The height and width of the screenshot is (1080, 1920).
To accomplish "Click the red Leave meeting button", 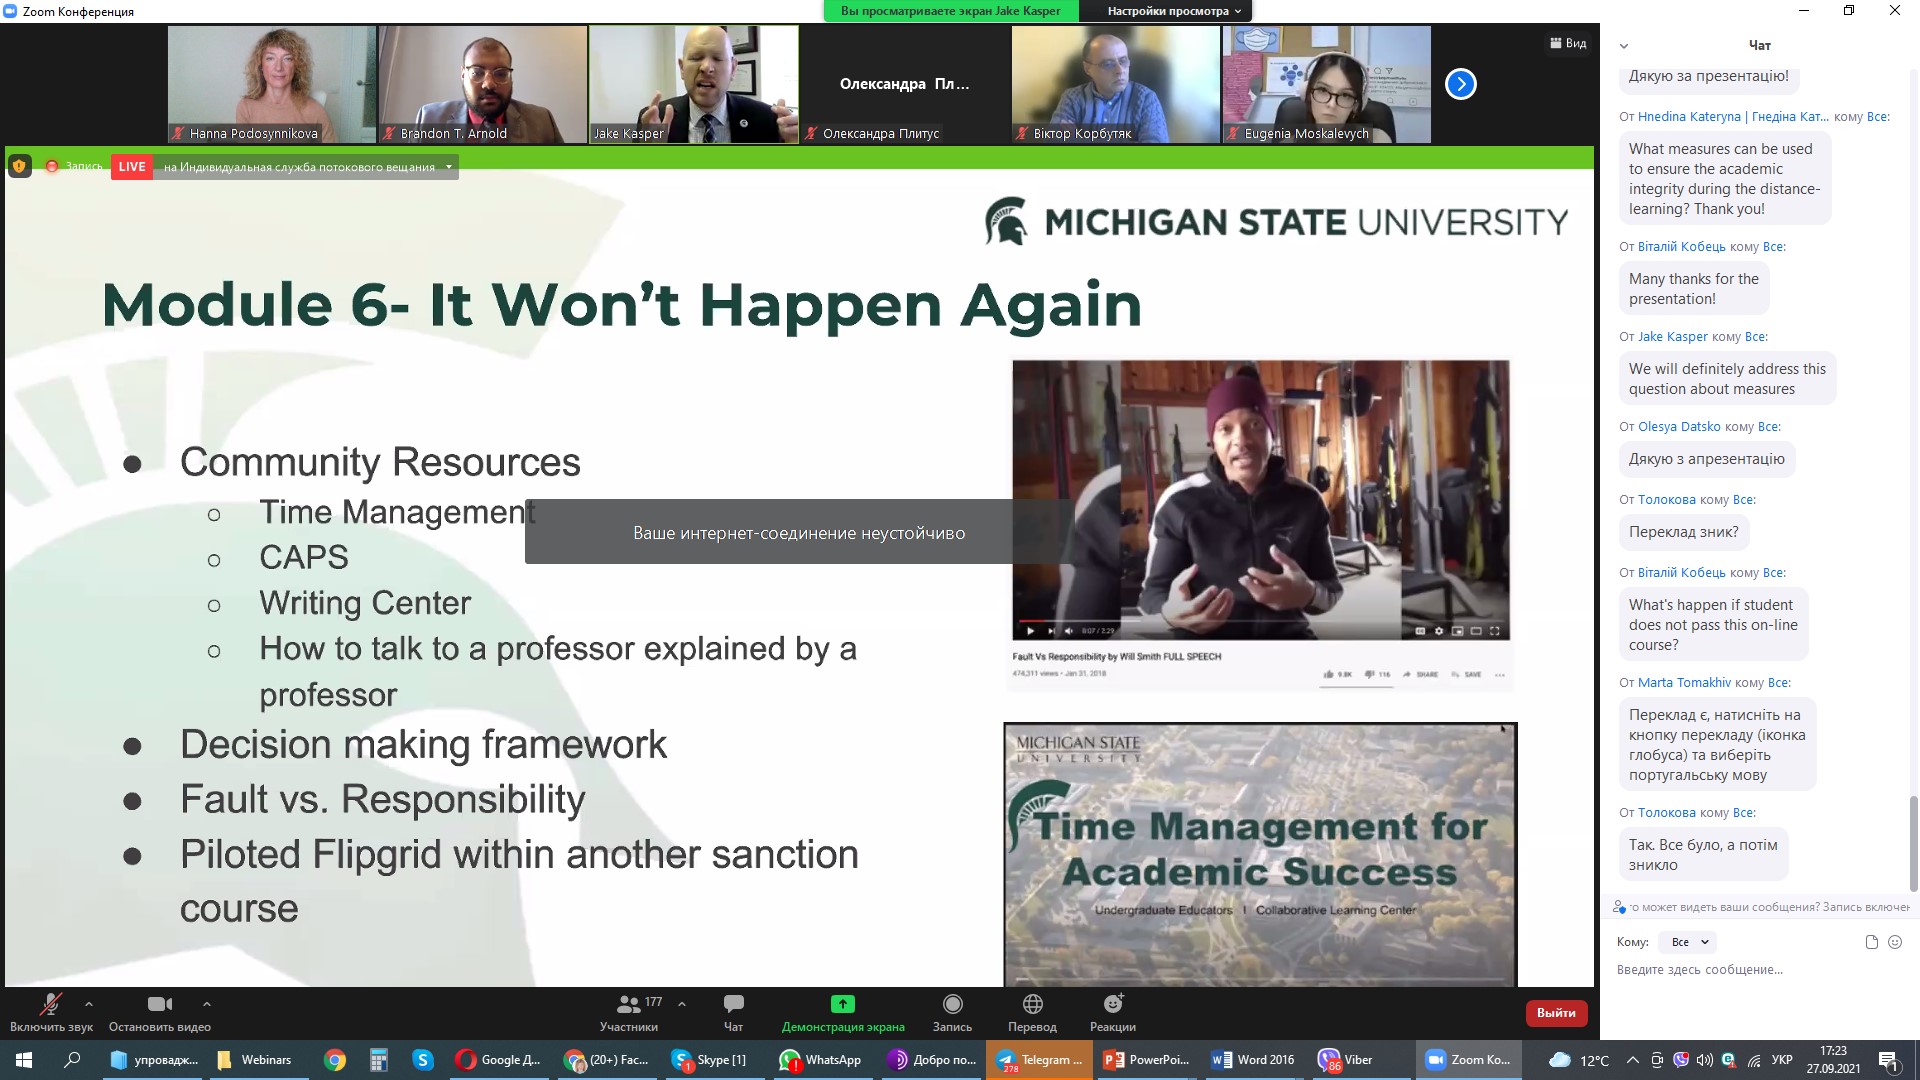I will [1555, 1013].
